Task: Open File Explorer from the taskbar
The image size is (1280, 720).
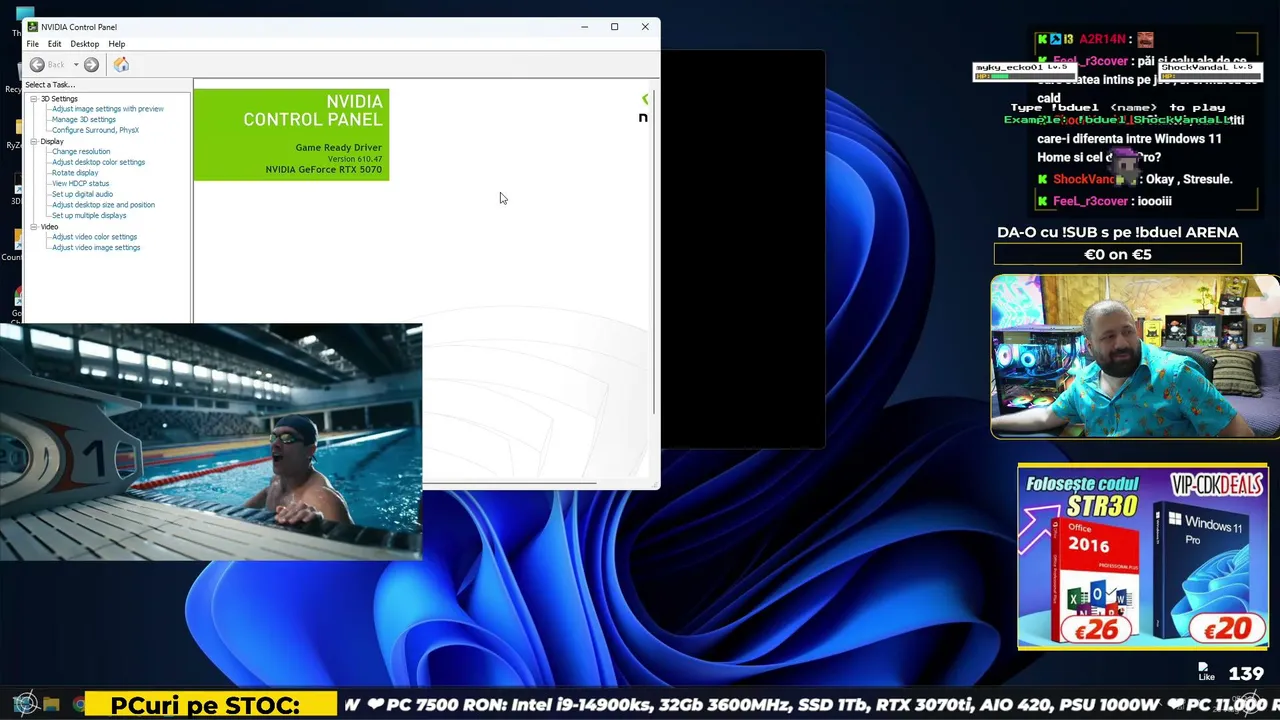Action: pyautogui.click(x=51, y=704)
